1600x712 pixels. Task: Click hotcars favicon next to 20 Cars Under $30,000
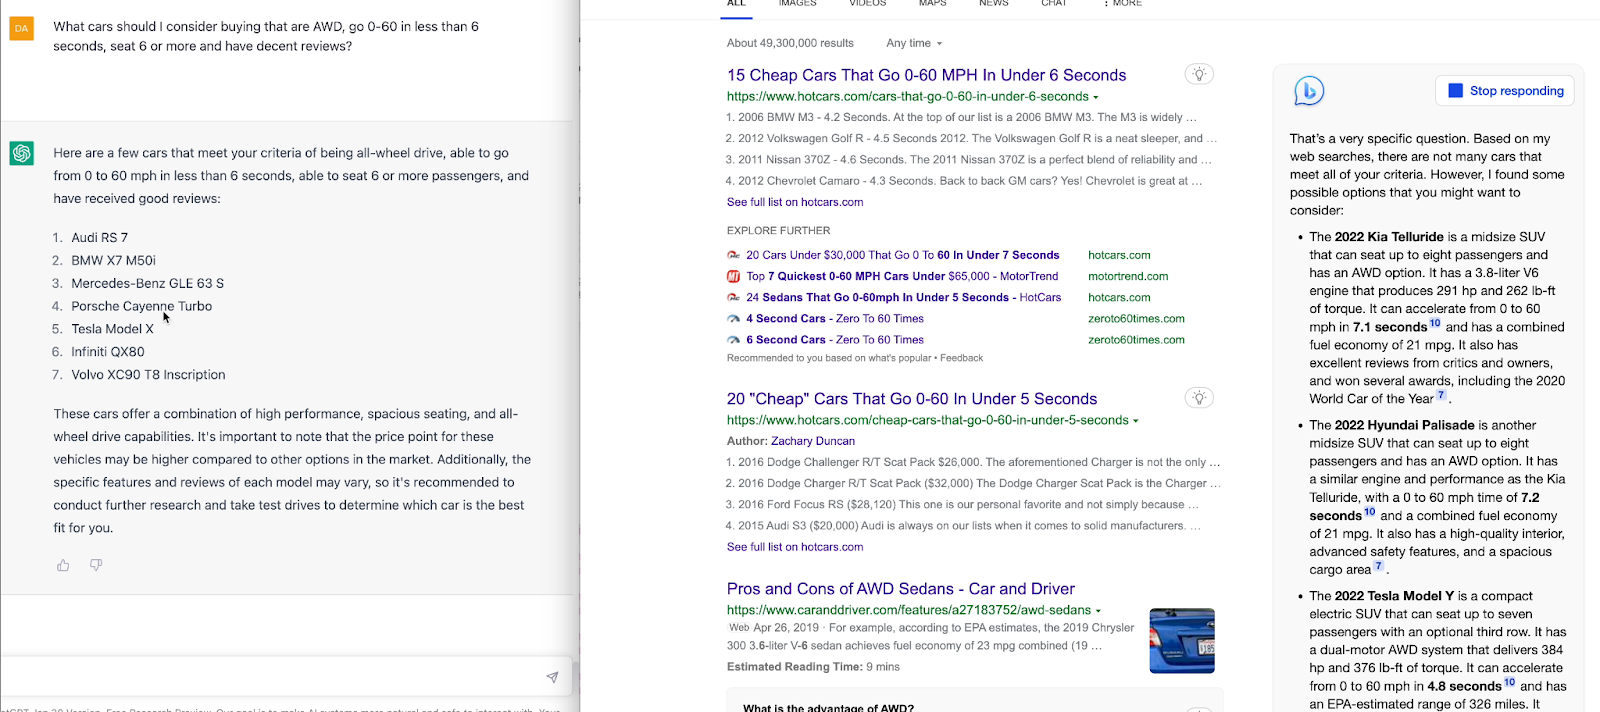tap(733, 255)
